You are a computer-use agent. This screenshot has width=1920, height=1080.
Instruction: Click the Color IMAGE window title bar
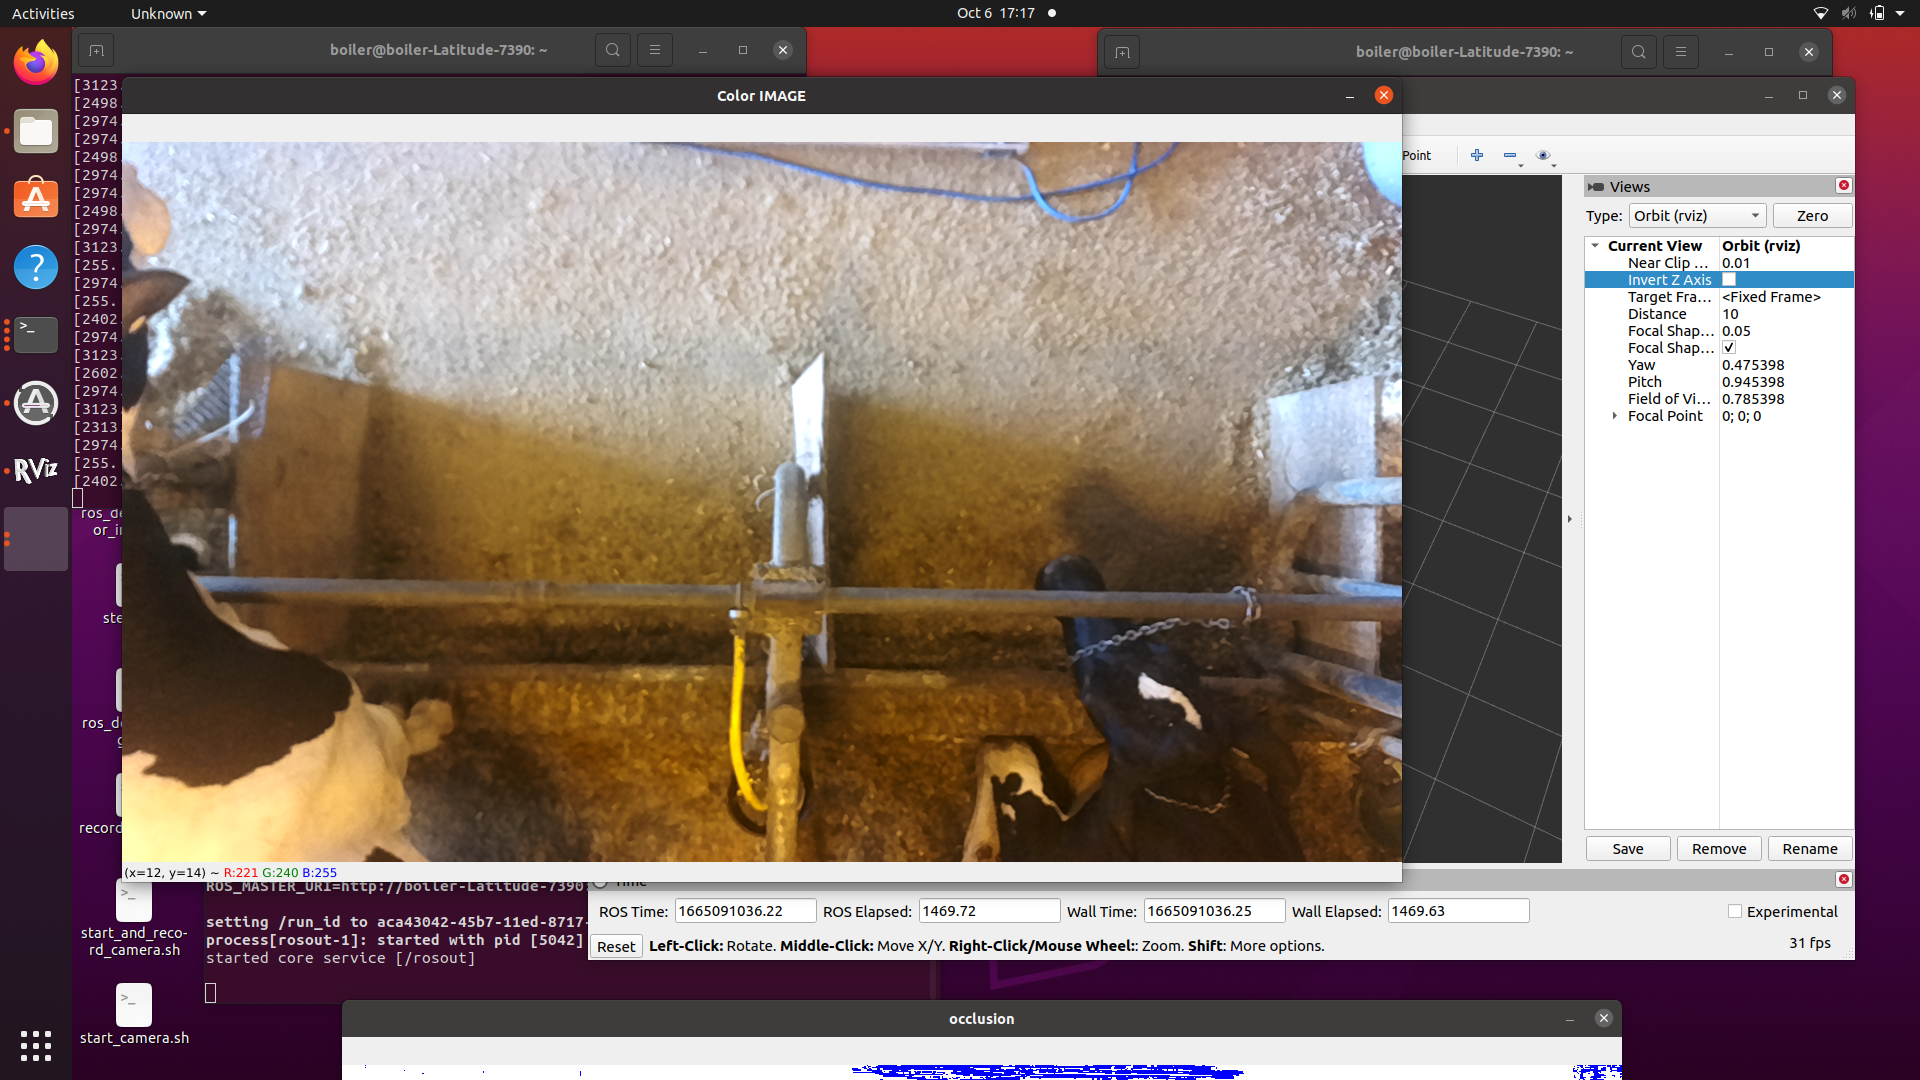(x=761, y=96)
